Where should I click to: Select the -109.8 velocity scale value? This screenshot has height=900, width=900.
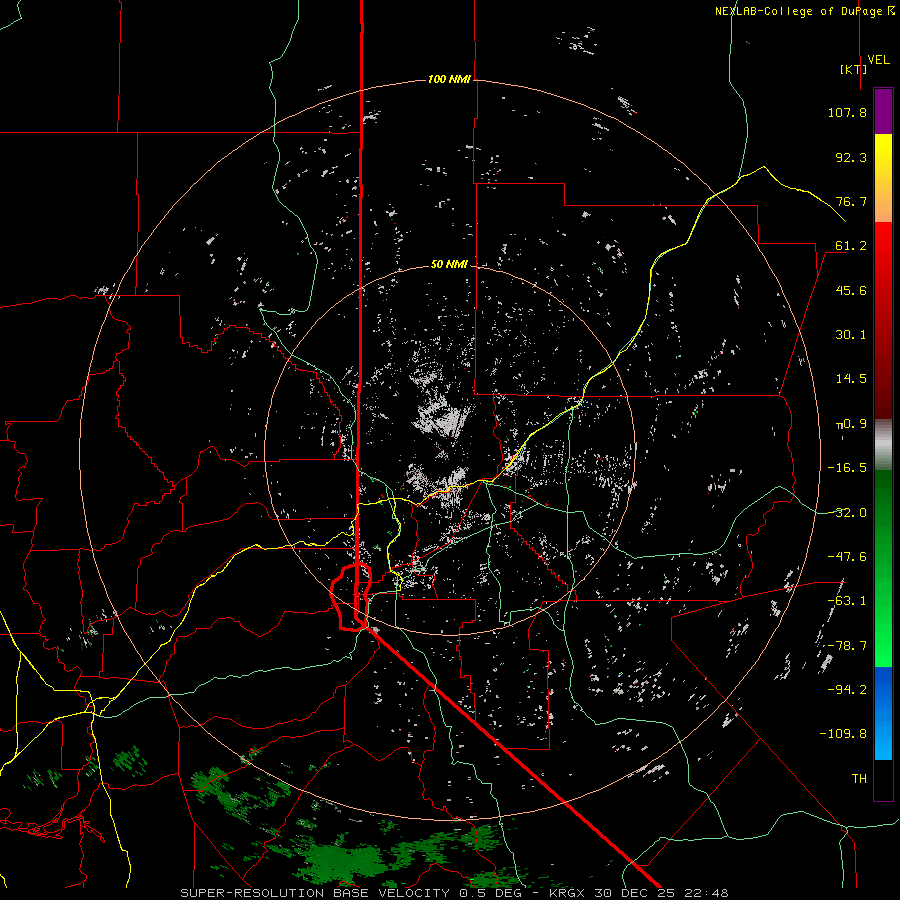[843, 734]
